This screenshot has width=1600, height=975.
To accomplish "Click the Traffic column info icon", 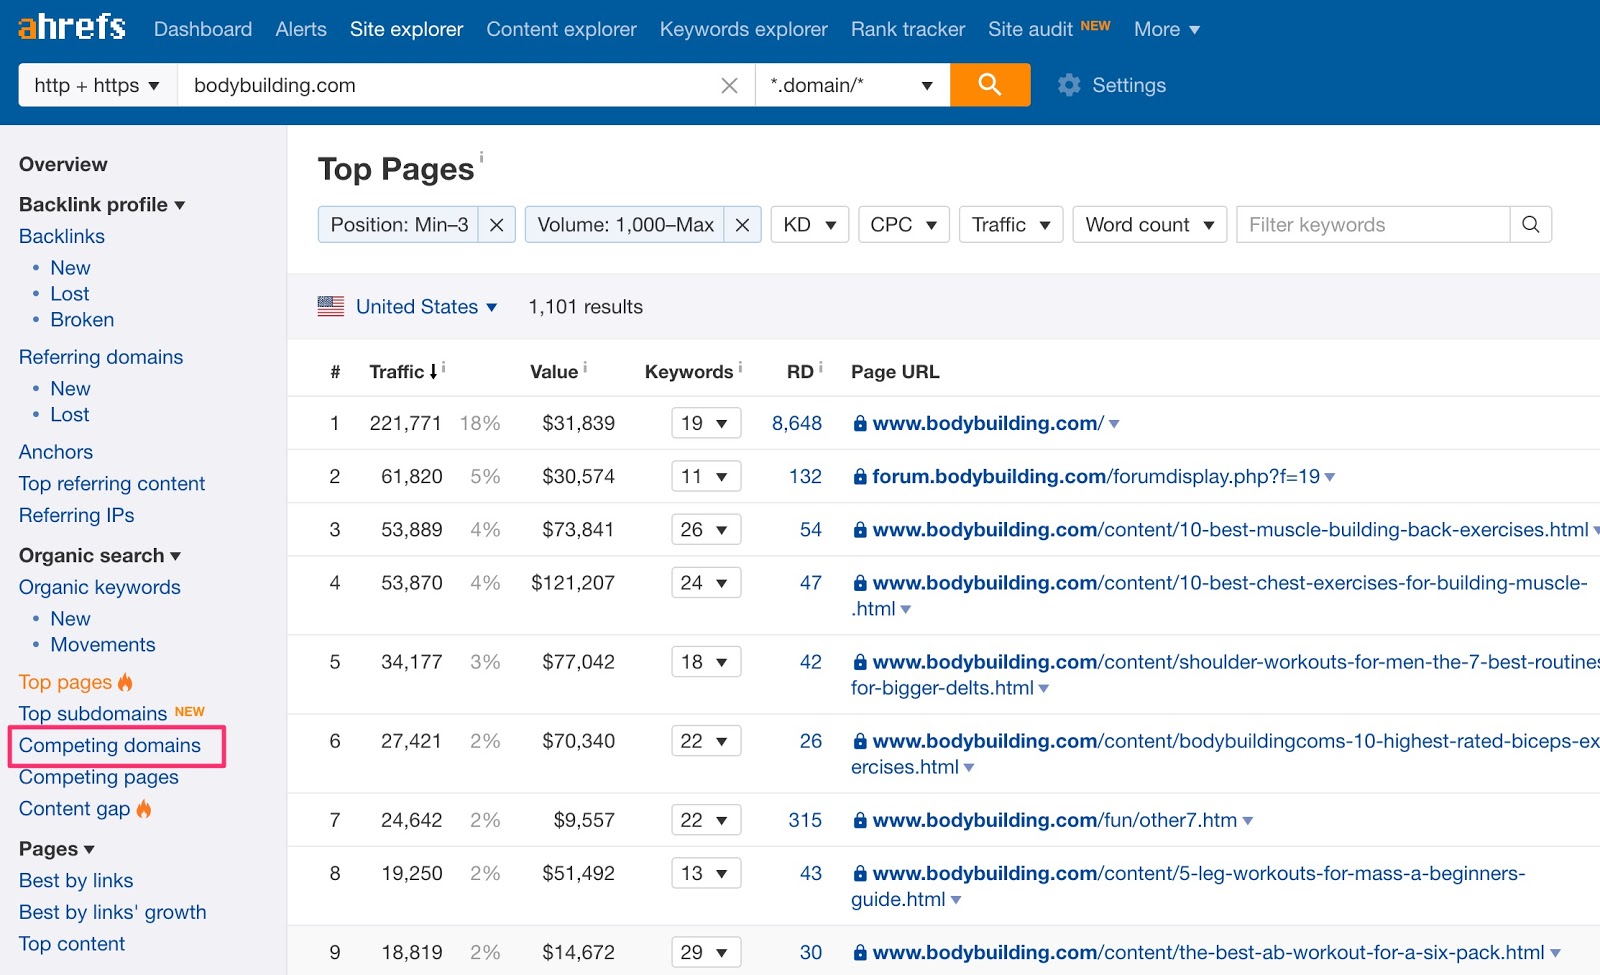I will tap(443, 368).
